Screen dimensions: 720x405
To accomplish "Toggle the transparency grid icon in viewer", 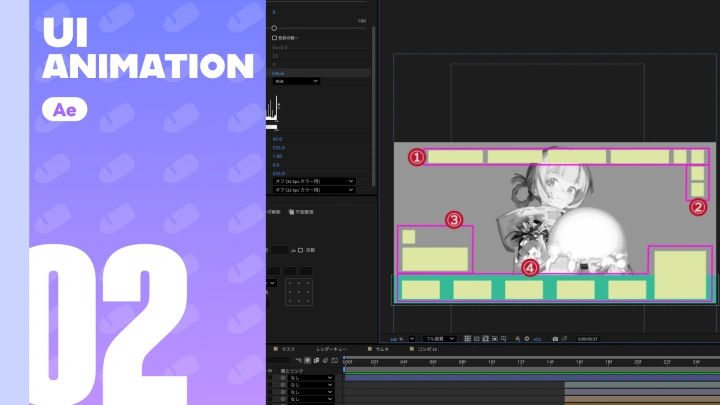I will point(477,339).
